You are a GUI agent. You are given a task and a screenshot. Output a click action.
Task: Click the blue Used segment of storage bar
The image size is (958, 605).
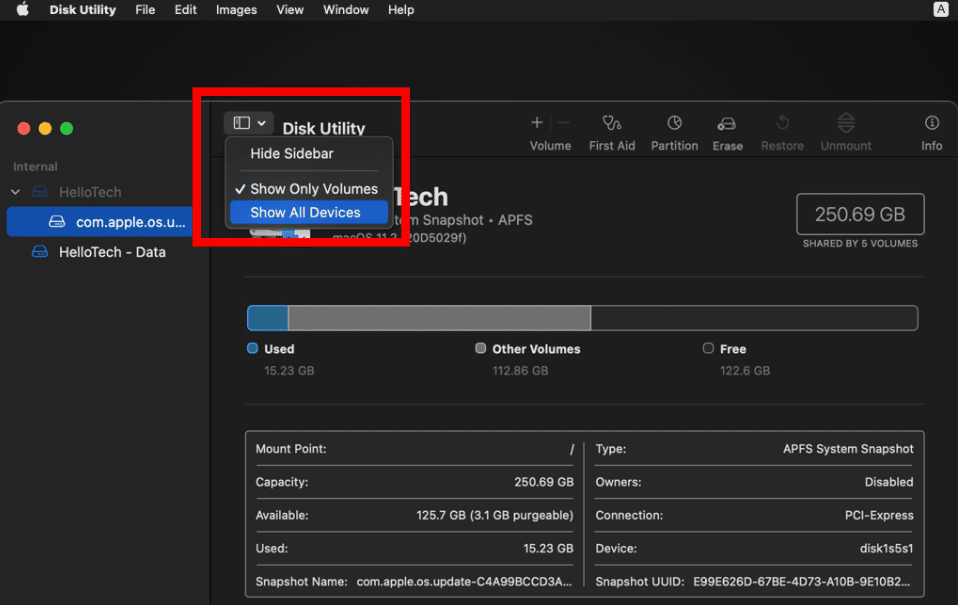click(x=268, y=318)
